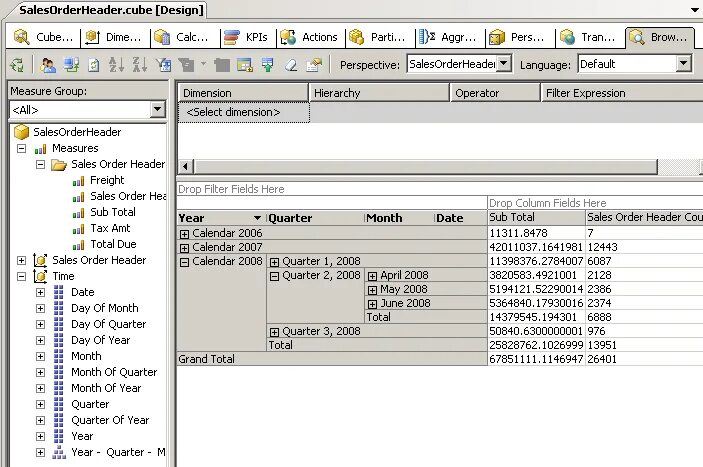Click the Process cube toolbar icon

[17, 65]
